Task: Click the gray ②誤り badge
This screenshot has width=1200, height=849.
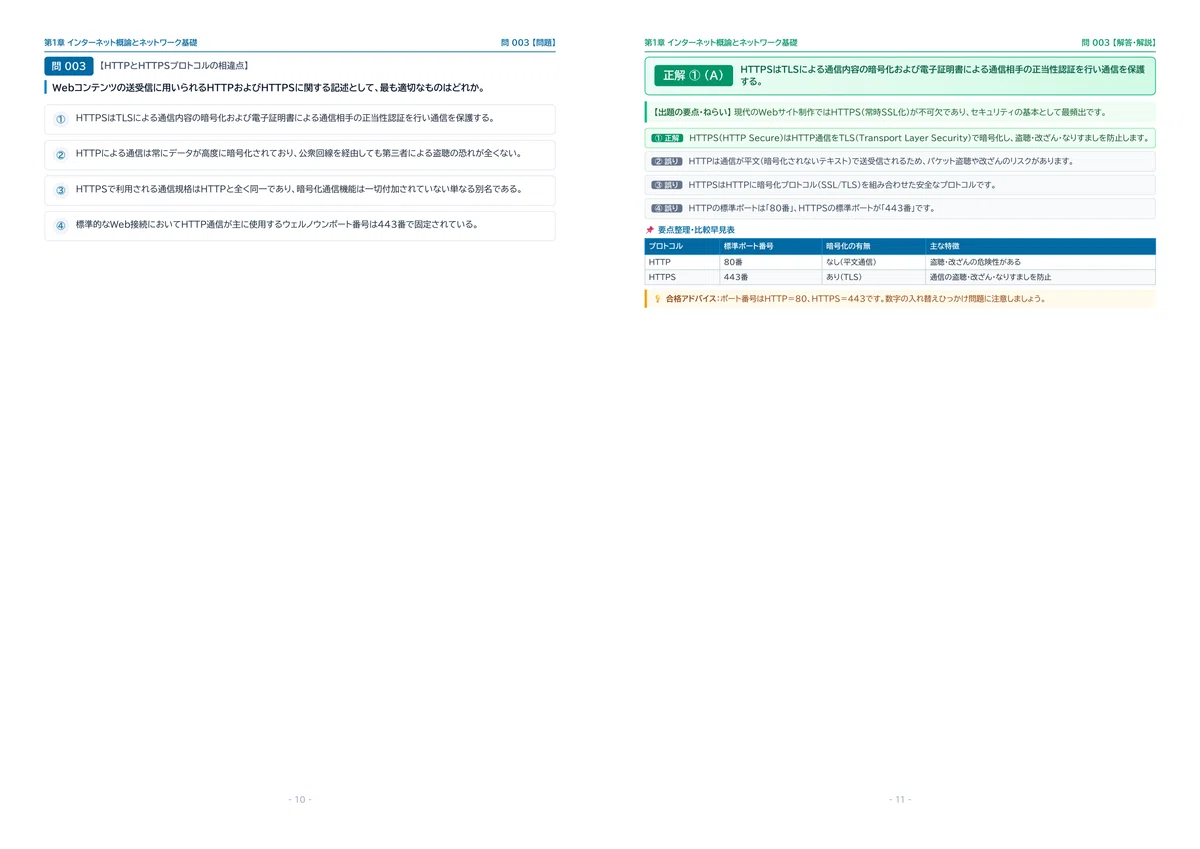Action: click(x=665, y=161)
